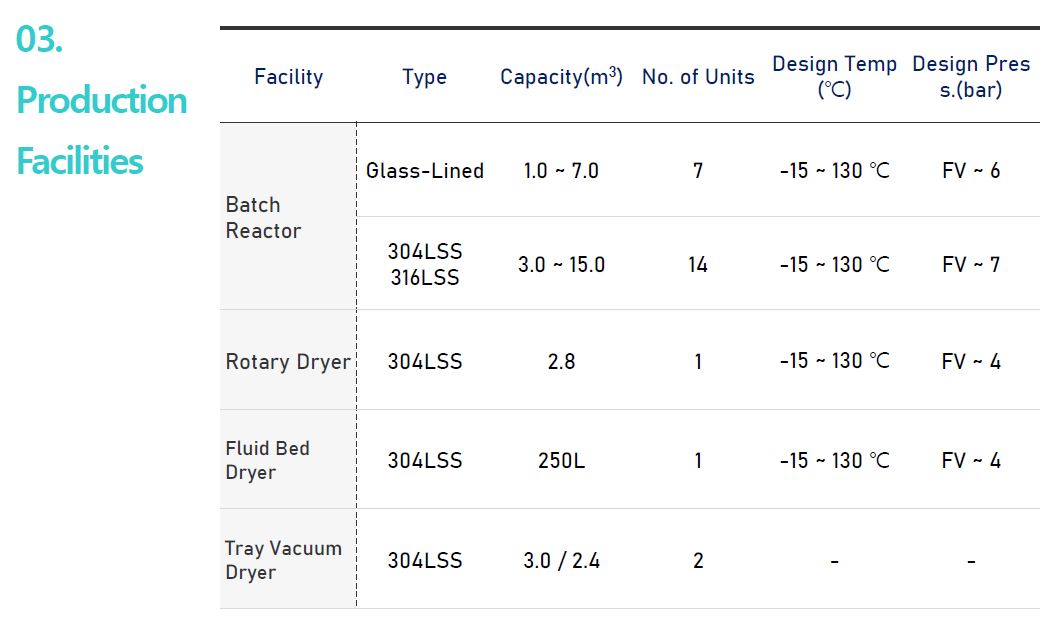Click the Rotary Dryer facility cell
Screen dimensions: 1055x621
click(288, 362)
